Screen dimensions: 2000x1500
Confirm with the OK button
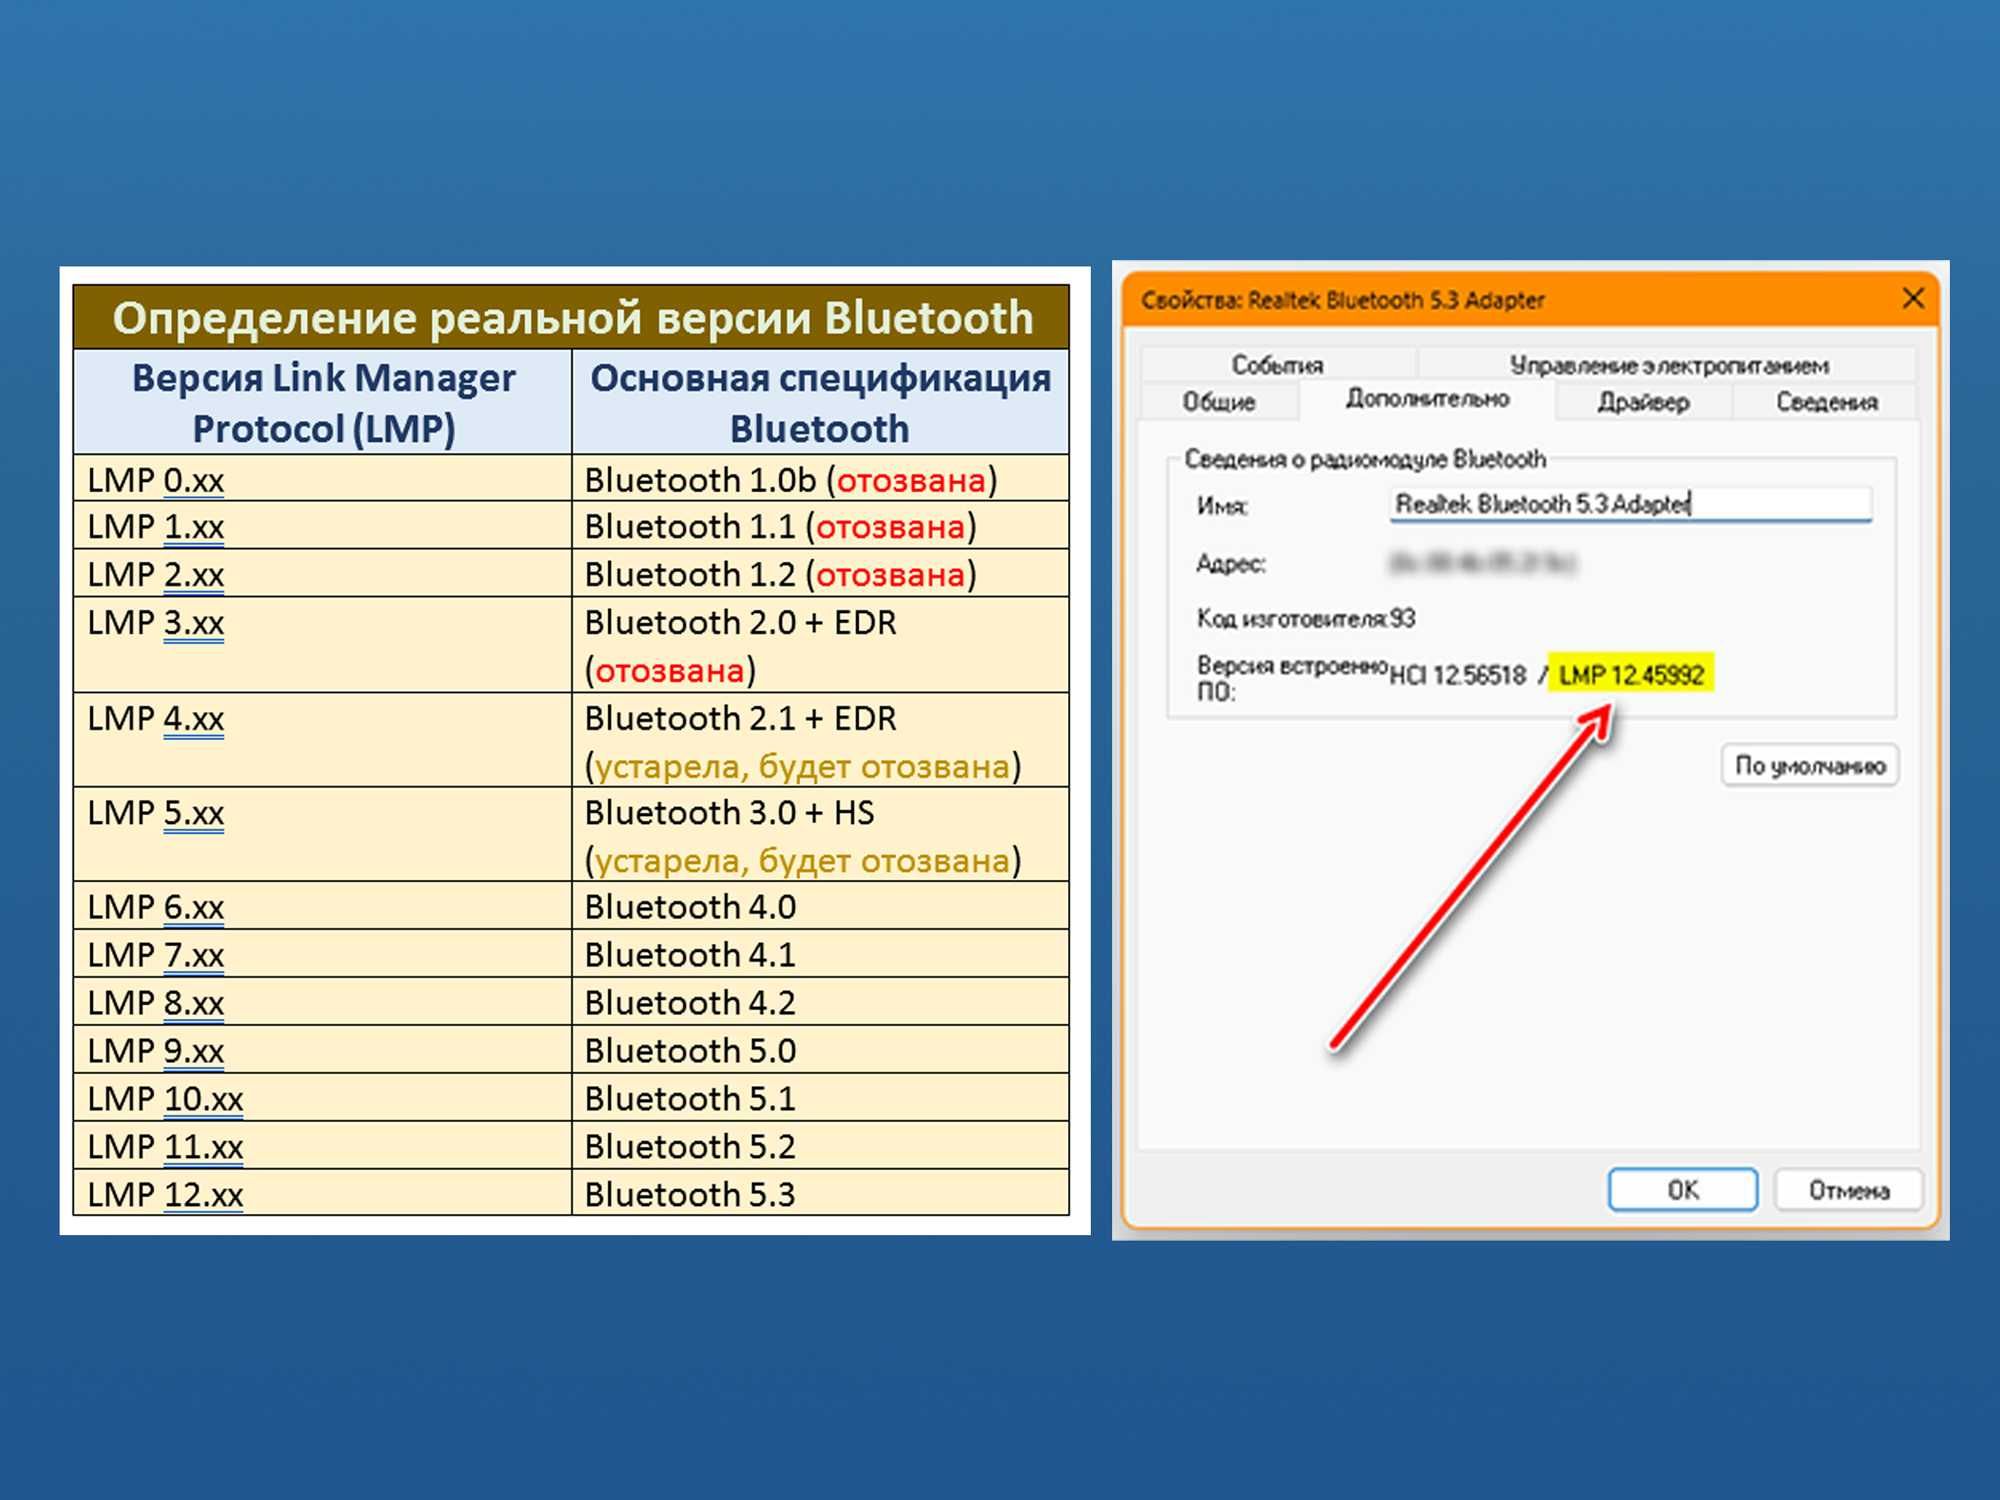coord(1683,1190)
